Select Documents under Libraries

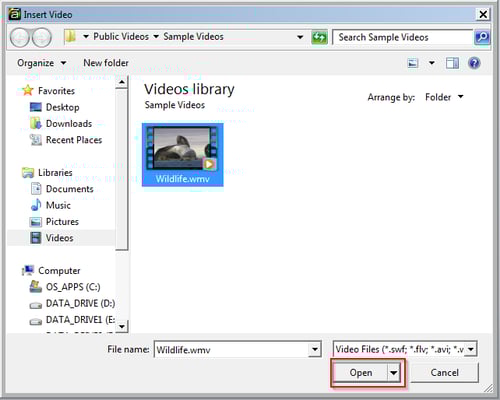(x=69, y=189)
